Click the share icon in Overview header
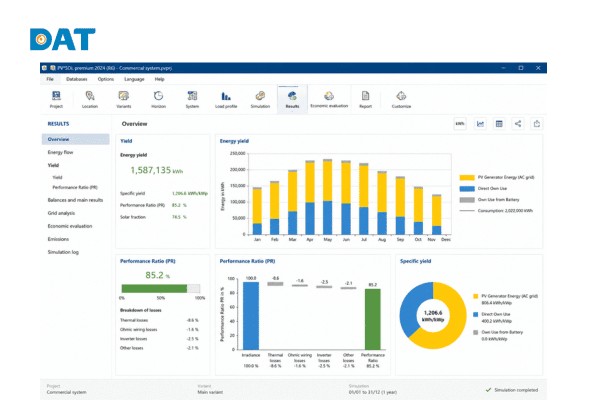This screenshot has width=600, height=400. point(518,124)
